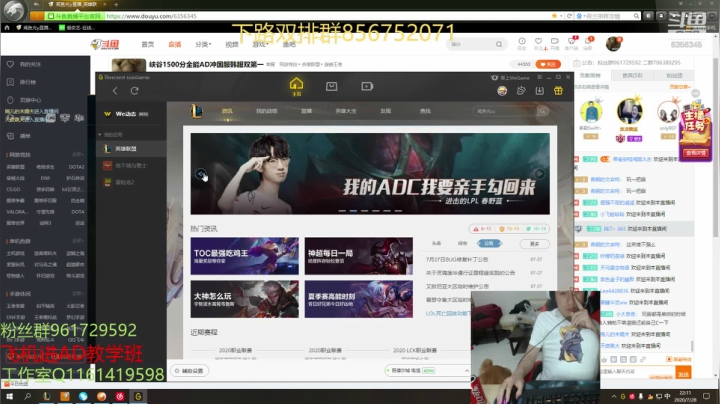
Task: Click the WeGame friends icon beside avatar
Action: click(521, 91)
